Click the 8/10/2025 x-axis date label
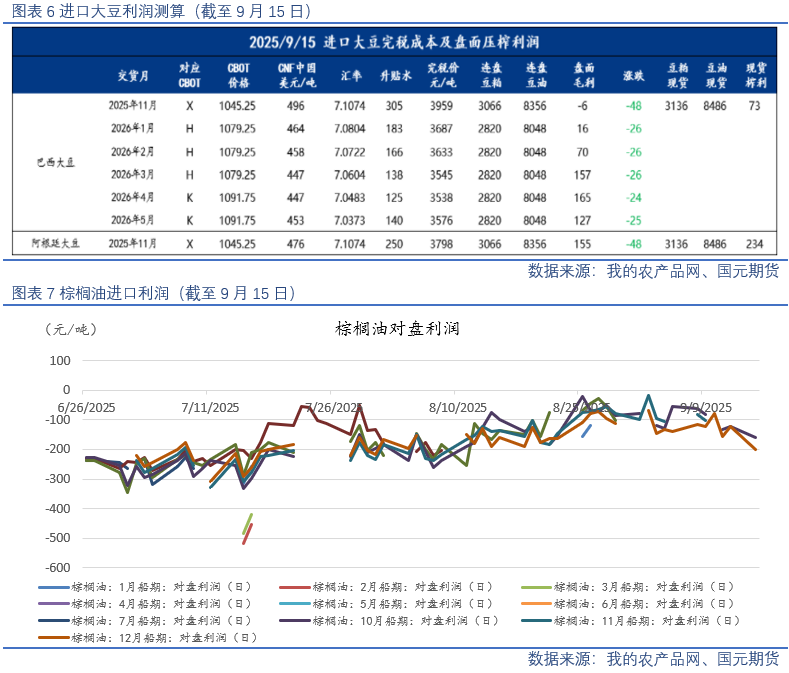This screenshot has height=673, width=789. pos(458,407)
